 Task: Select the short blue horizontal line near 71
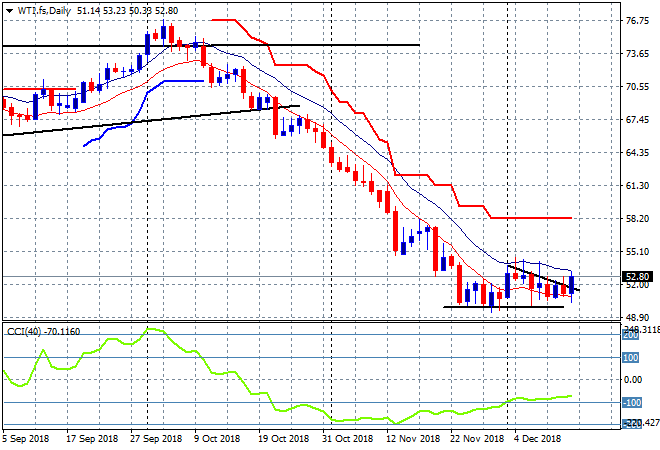pyautogui.click(x=184, y=81)
